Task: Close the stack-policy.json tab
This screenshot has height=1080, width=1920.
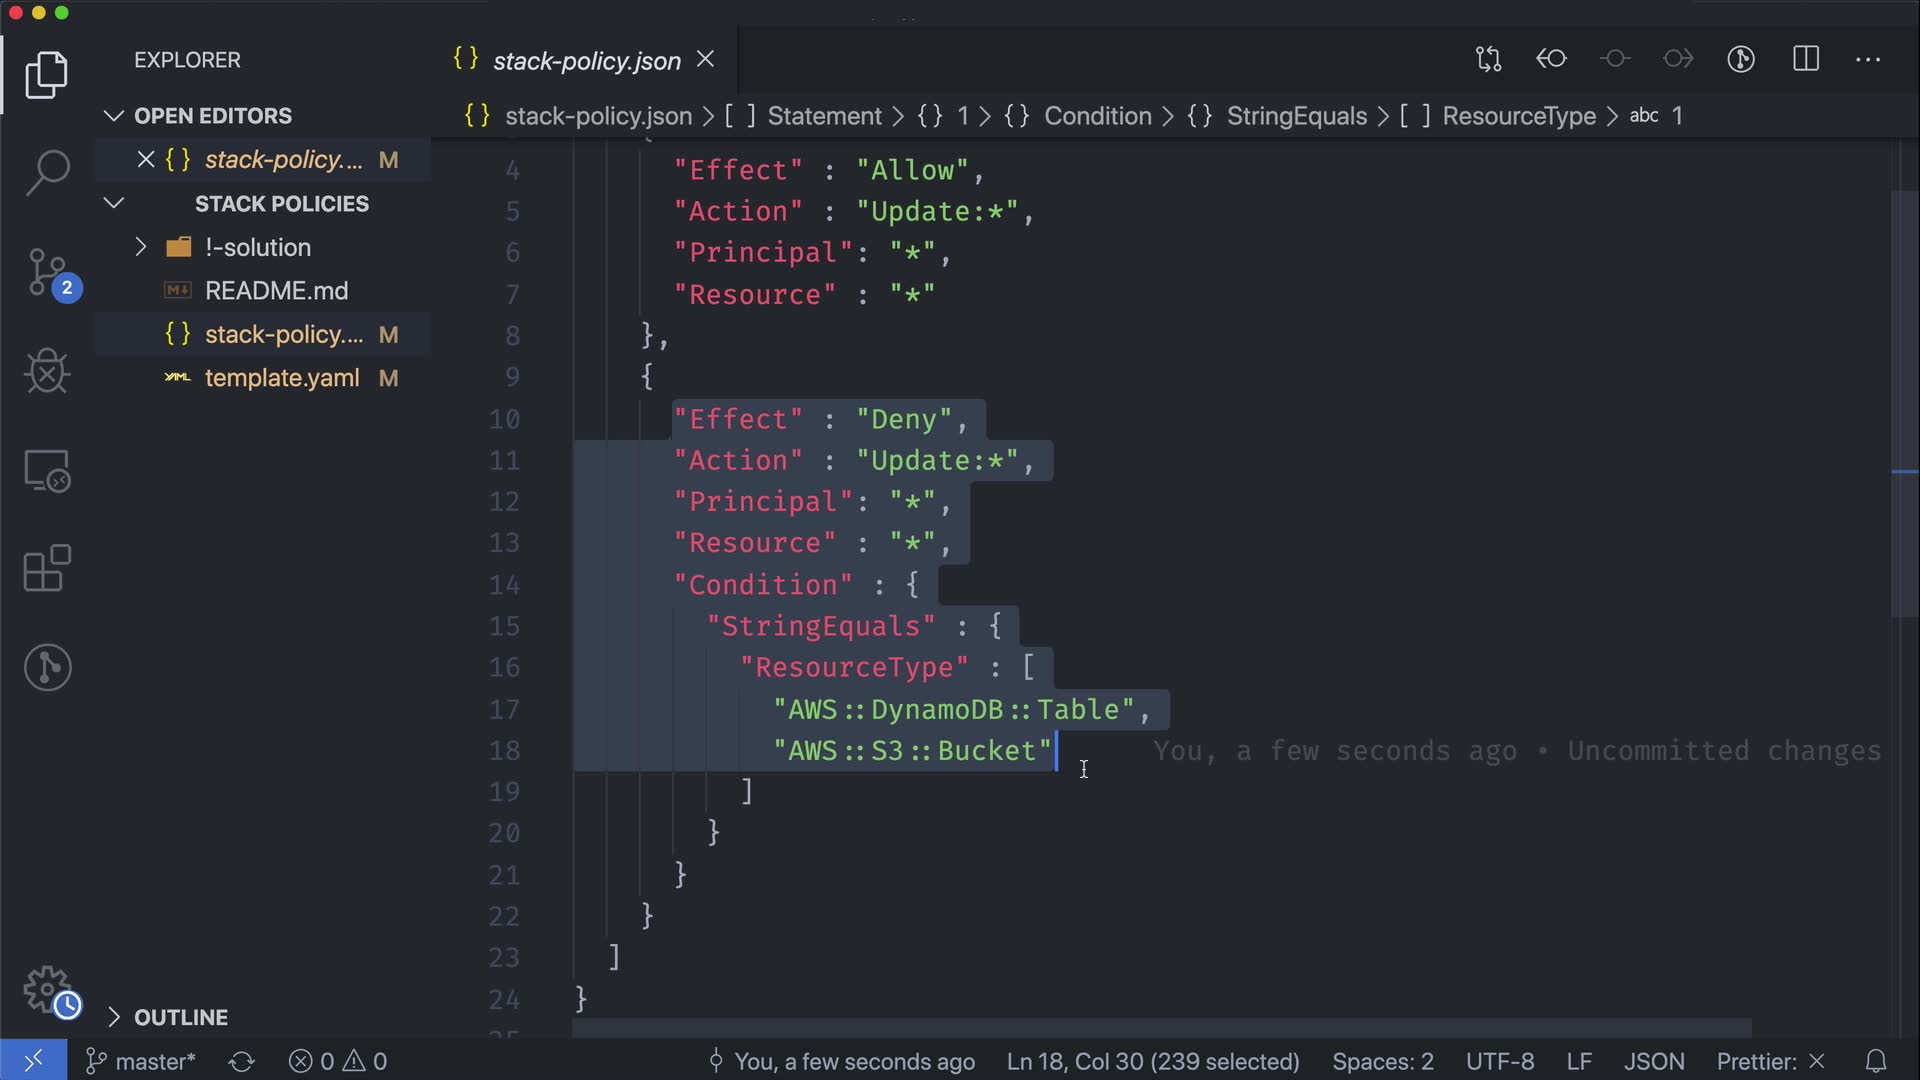Action: tap(705, 60)
